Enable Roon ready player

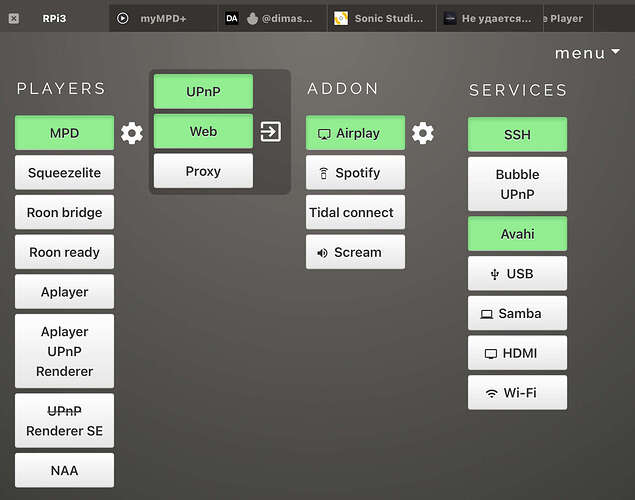pos(64,252)
